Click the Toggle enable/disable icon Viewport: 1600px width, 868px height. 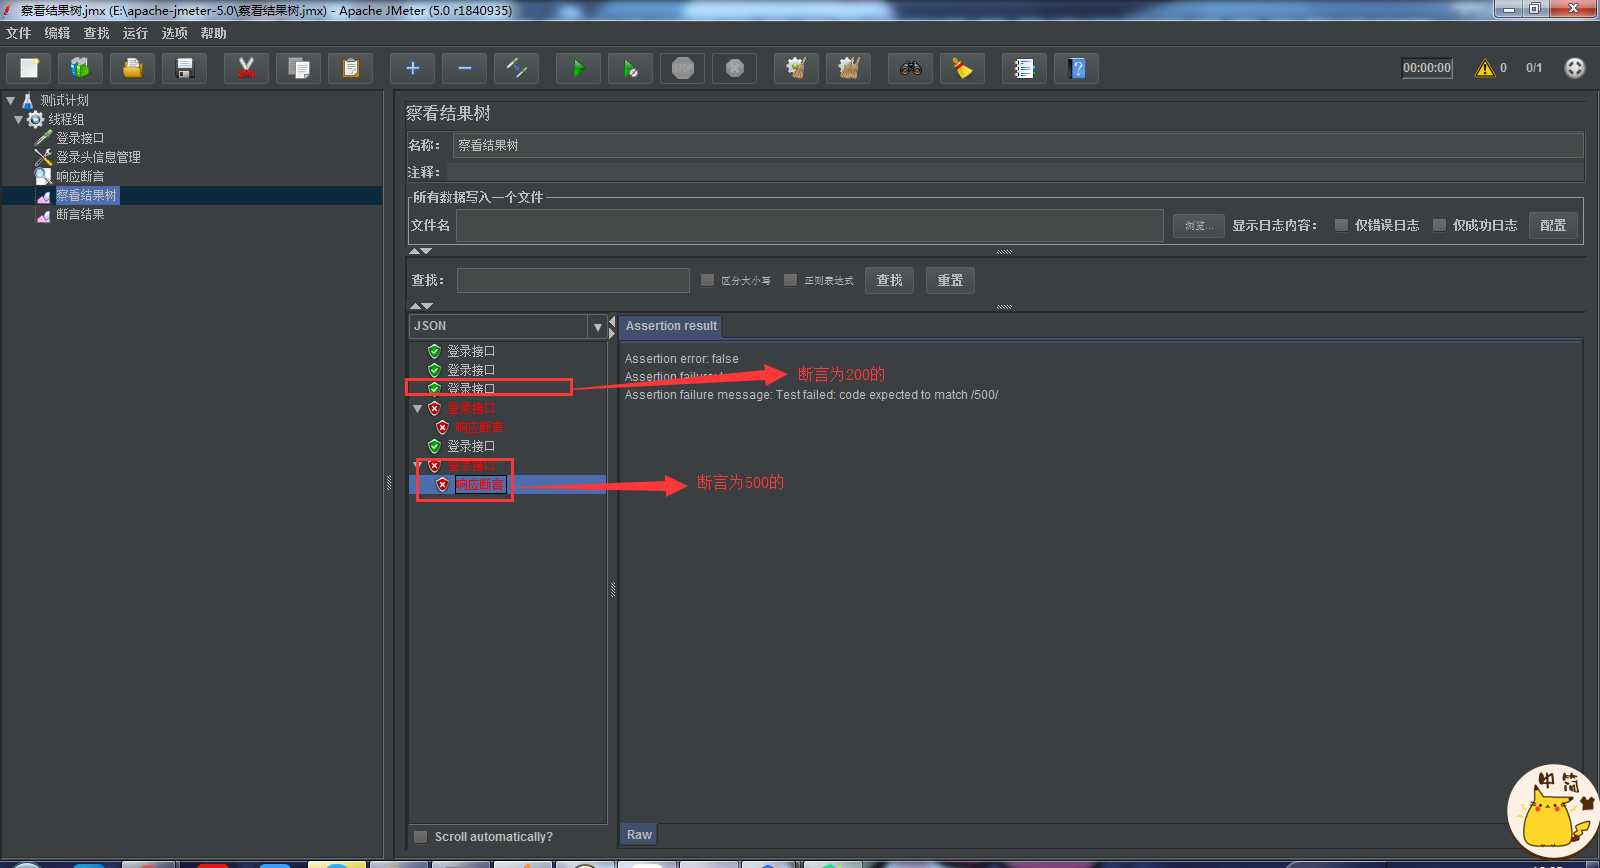pos(517,68)
